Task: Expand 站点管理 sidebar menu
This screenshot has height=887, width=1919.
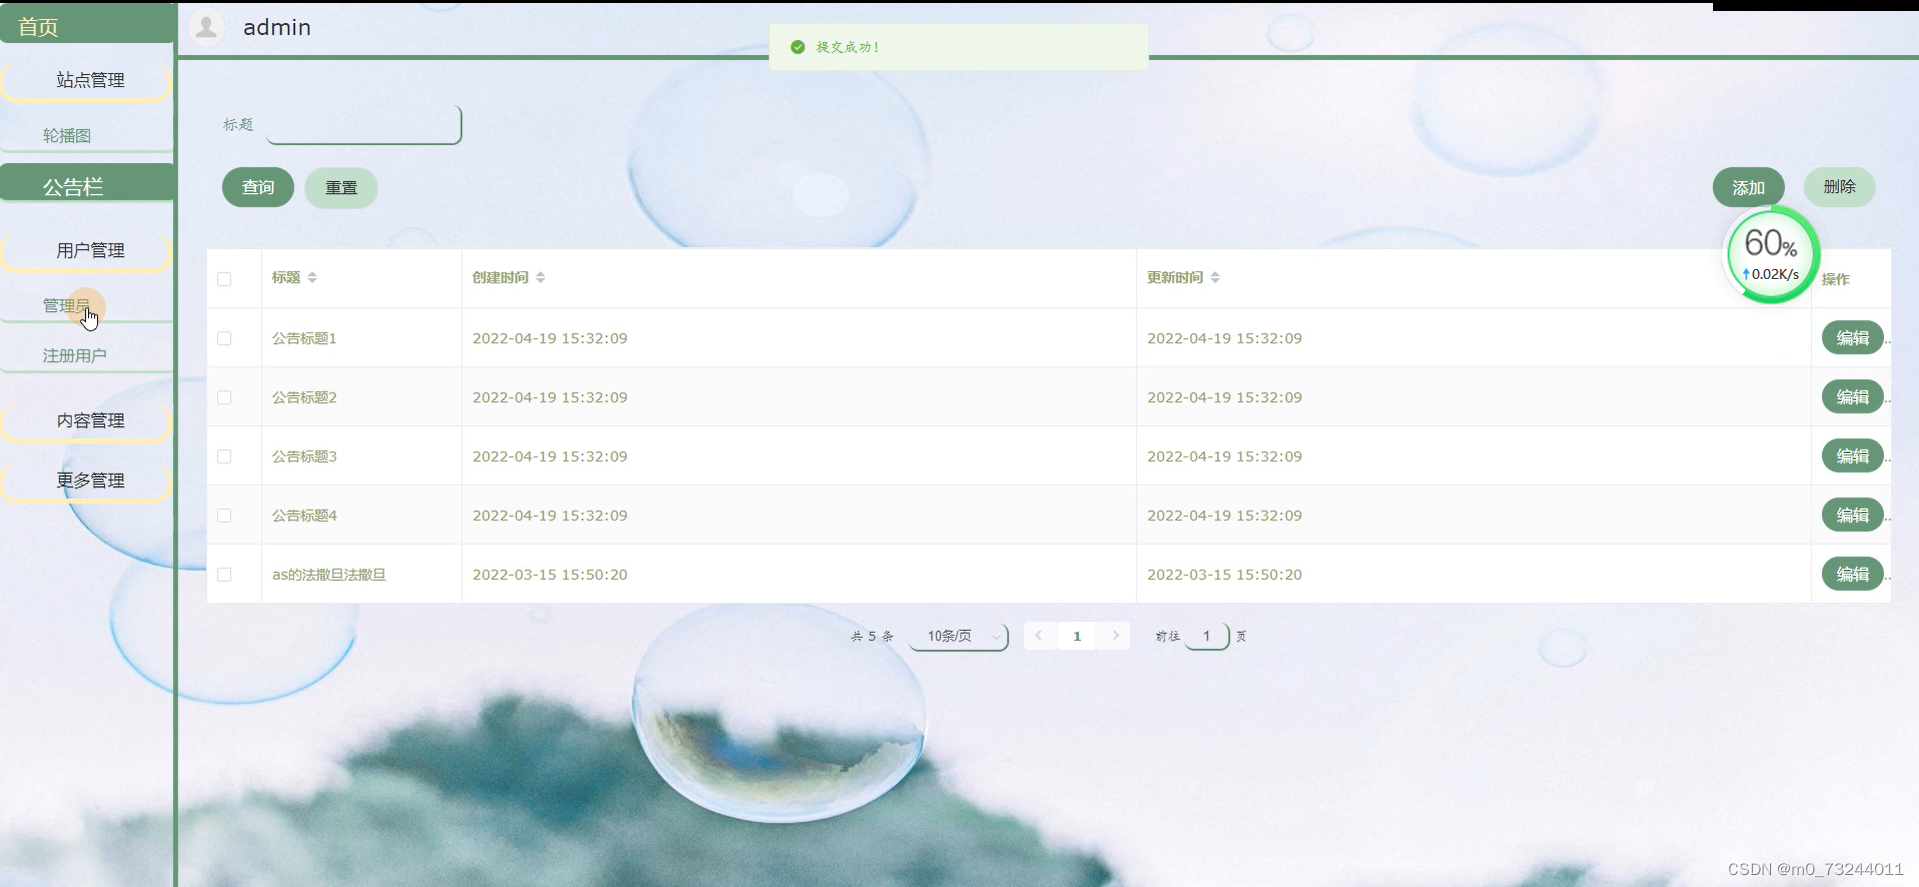Action: [88, 80]
